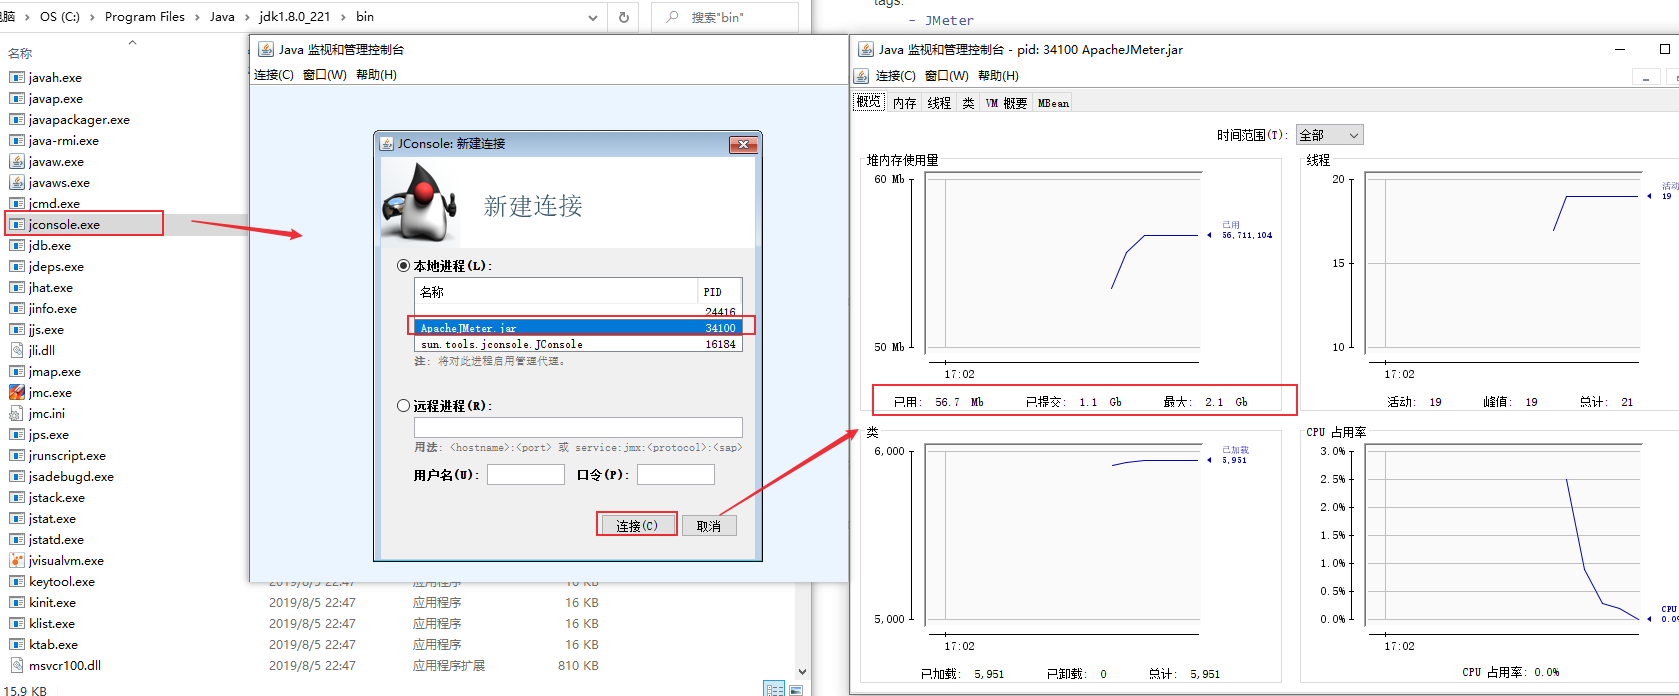Select the 本地进程 radio button

pyautogui.click(x=404, y=266)
